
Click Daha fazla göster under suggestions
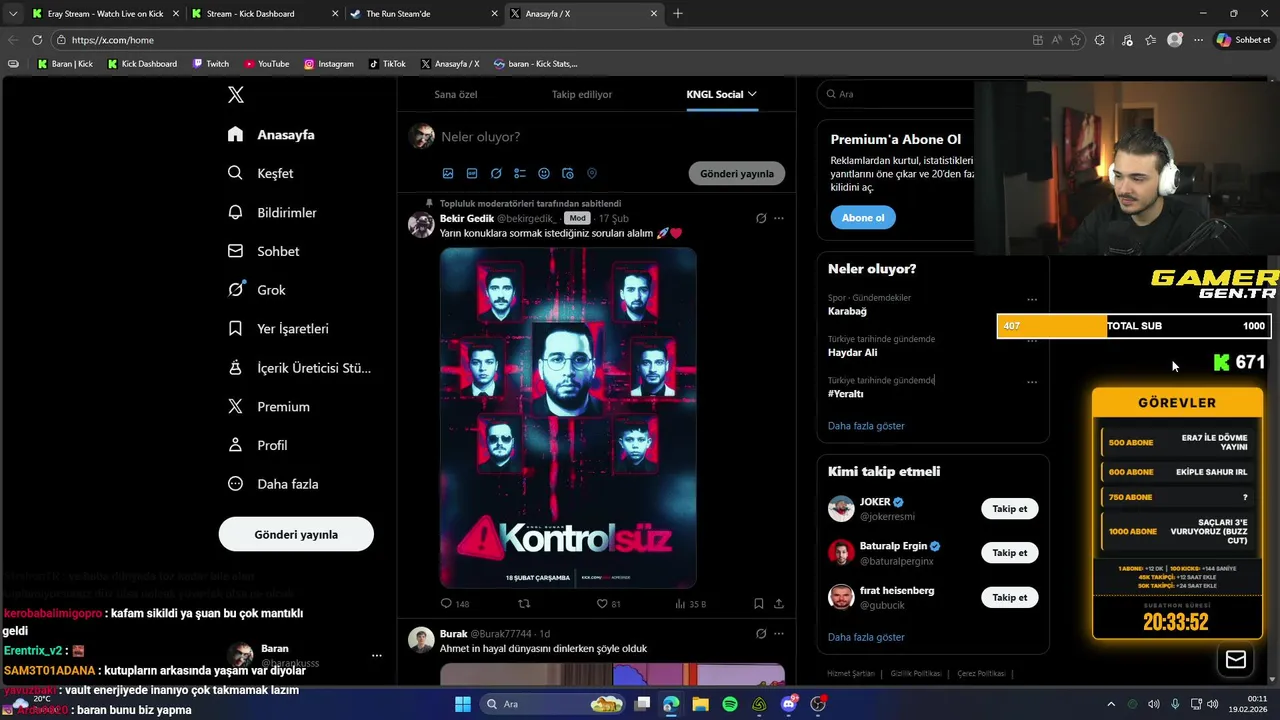(866, 637)
